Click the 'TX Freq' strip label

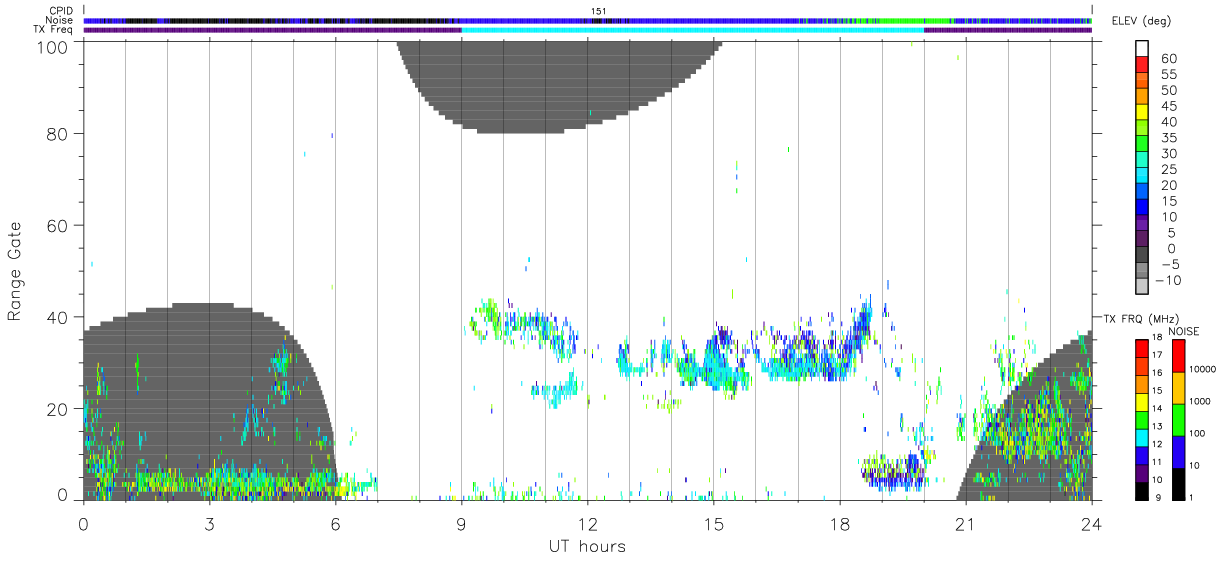(x=55, y=29)
